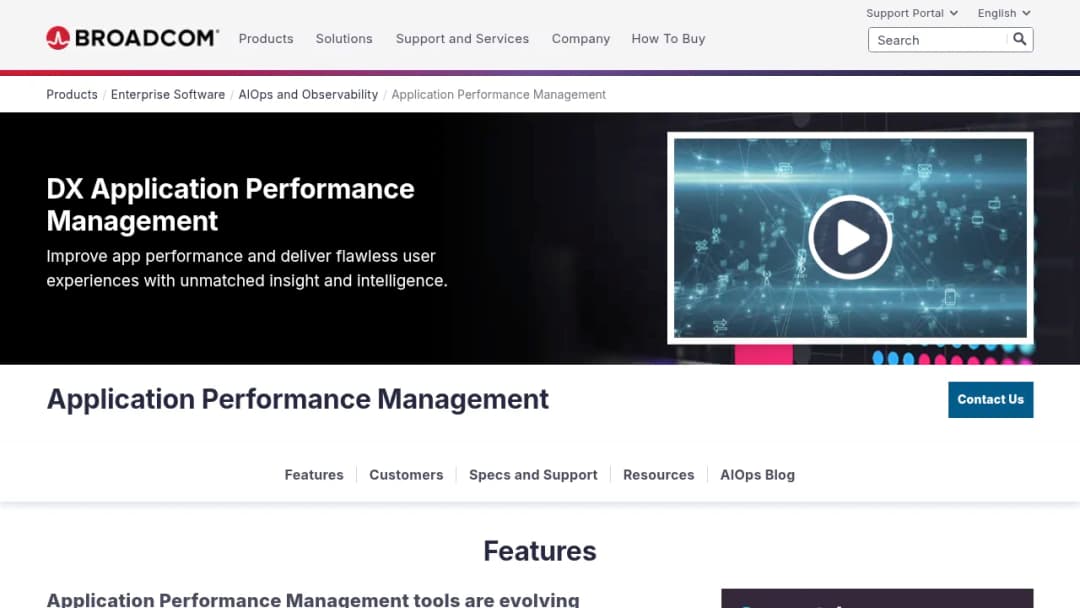Expand the Support Portal dropdown
The height and width of the screenshot is (608, 1080).
912,13
